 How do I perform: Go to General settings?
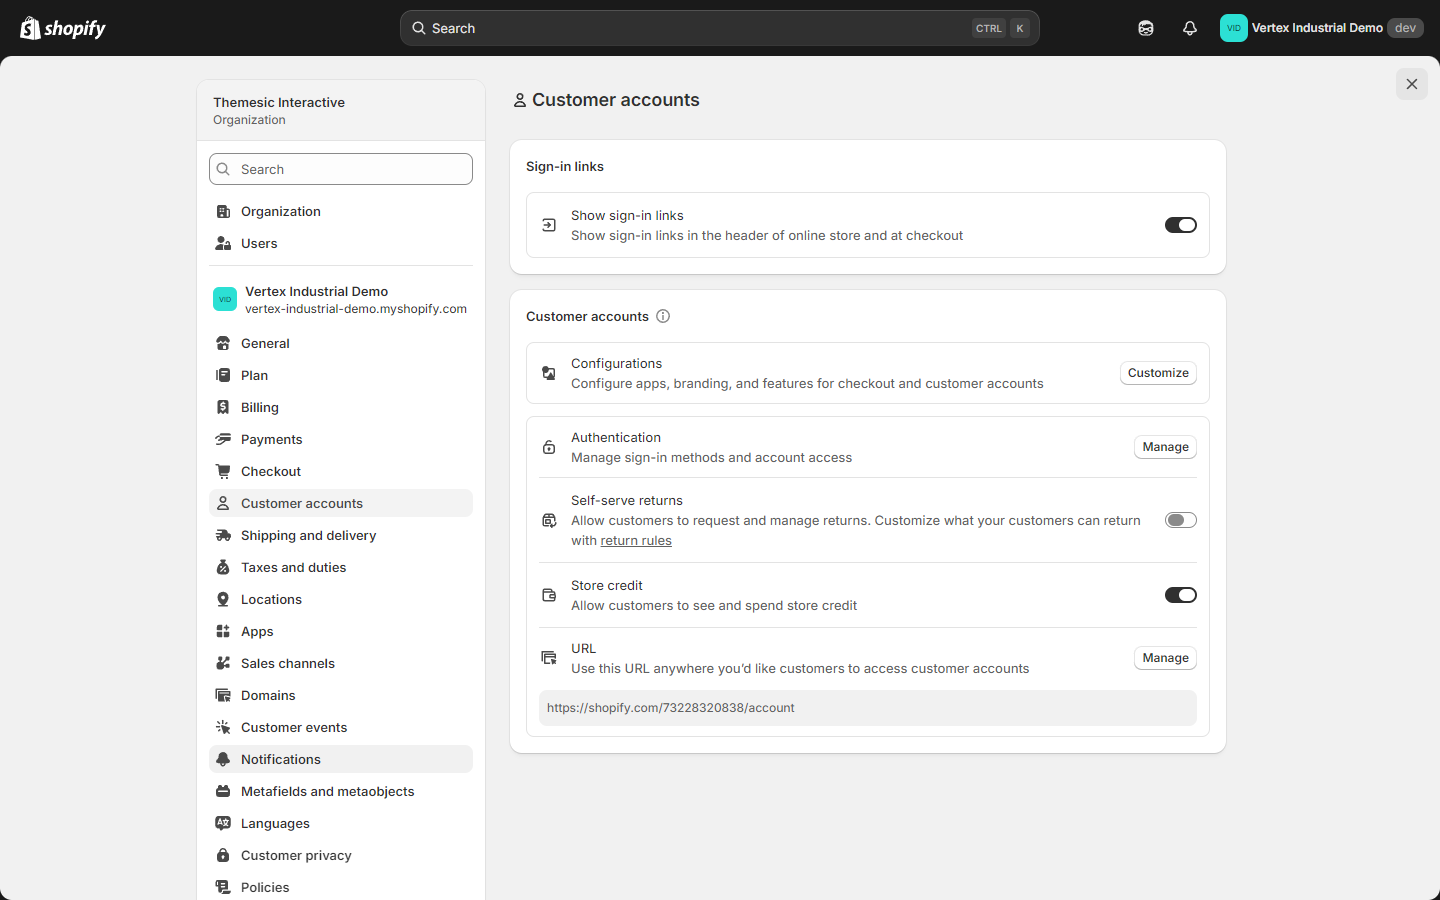341,343
